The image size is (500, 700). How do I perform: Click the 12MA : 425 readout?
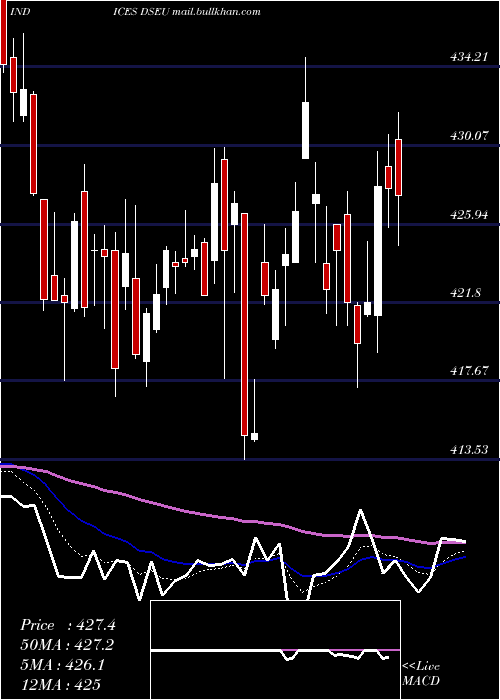coord(60,684)
